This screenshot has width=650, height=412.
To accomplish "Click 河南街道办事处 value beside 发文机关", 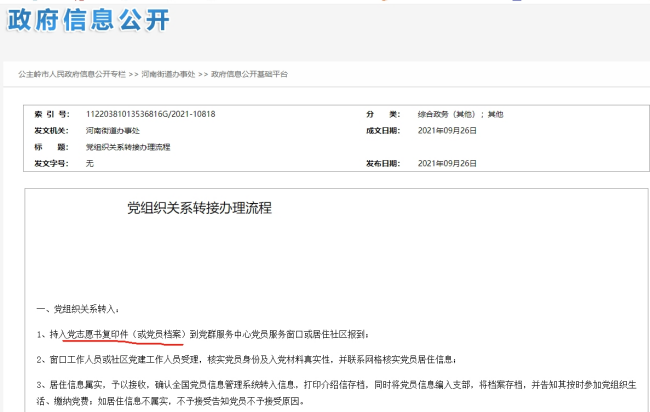I will pyautogui.click(x=112, y=130).
